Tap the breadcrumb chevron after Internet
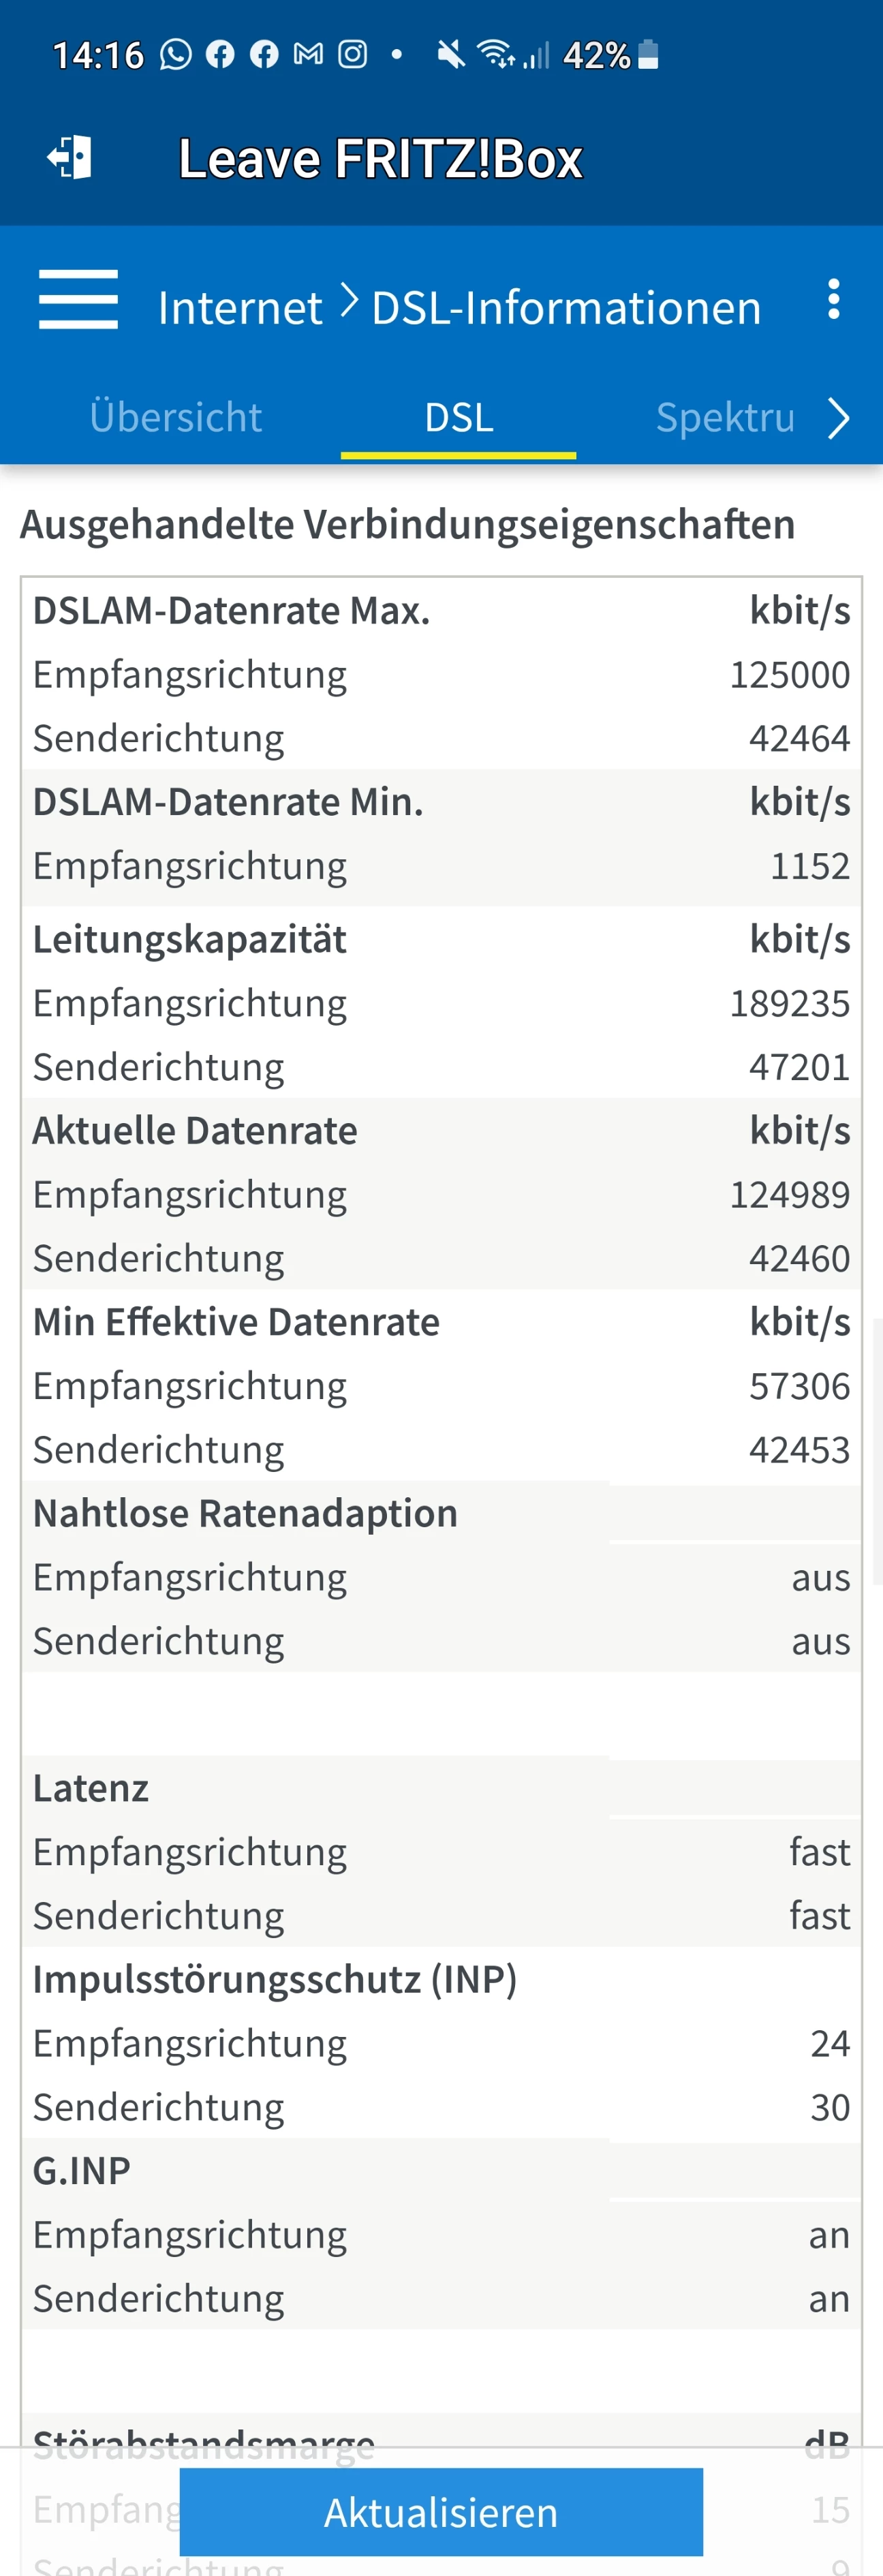This screenshot has width=883, height=2576. point(348,300)
